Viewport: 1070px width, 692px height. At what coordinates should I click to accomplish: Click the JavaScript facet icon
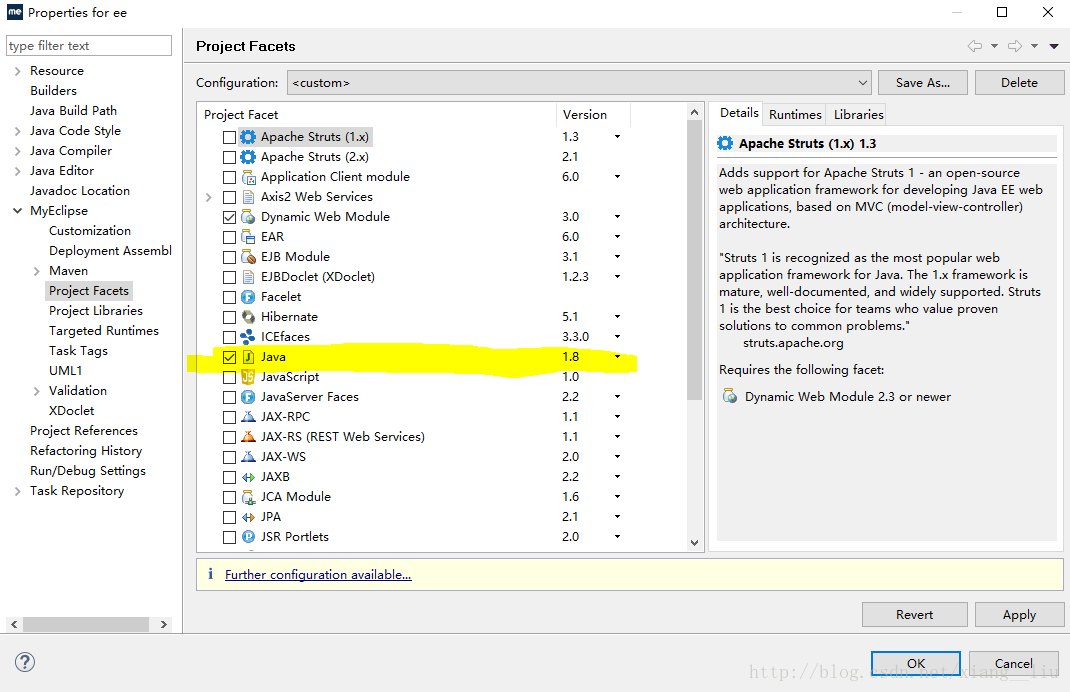[x=248, y=377]
